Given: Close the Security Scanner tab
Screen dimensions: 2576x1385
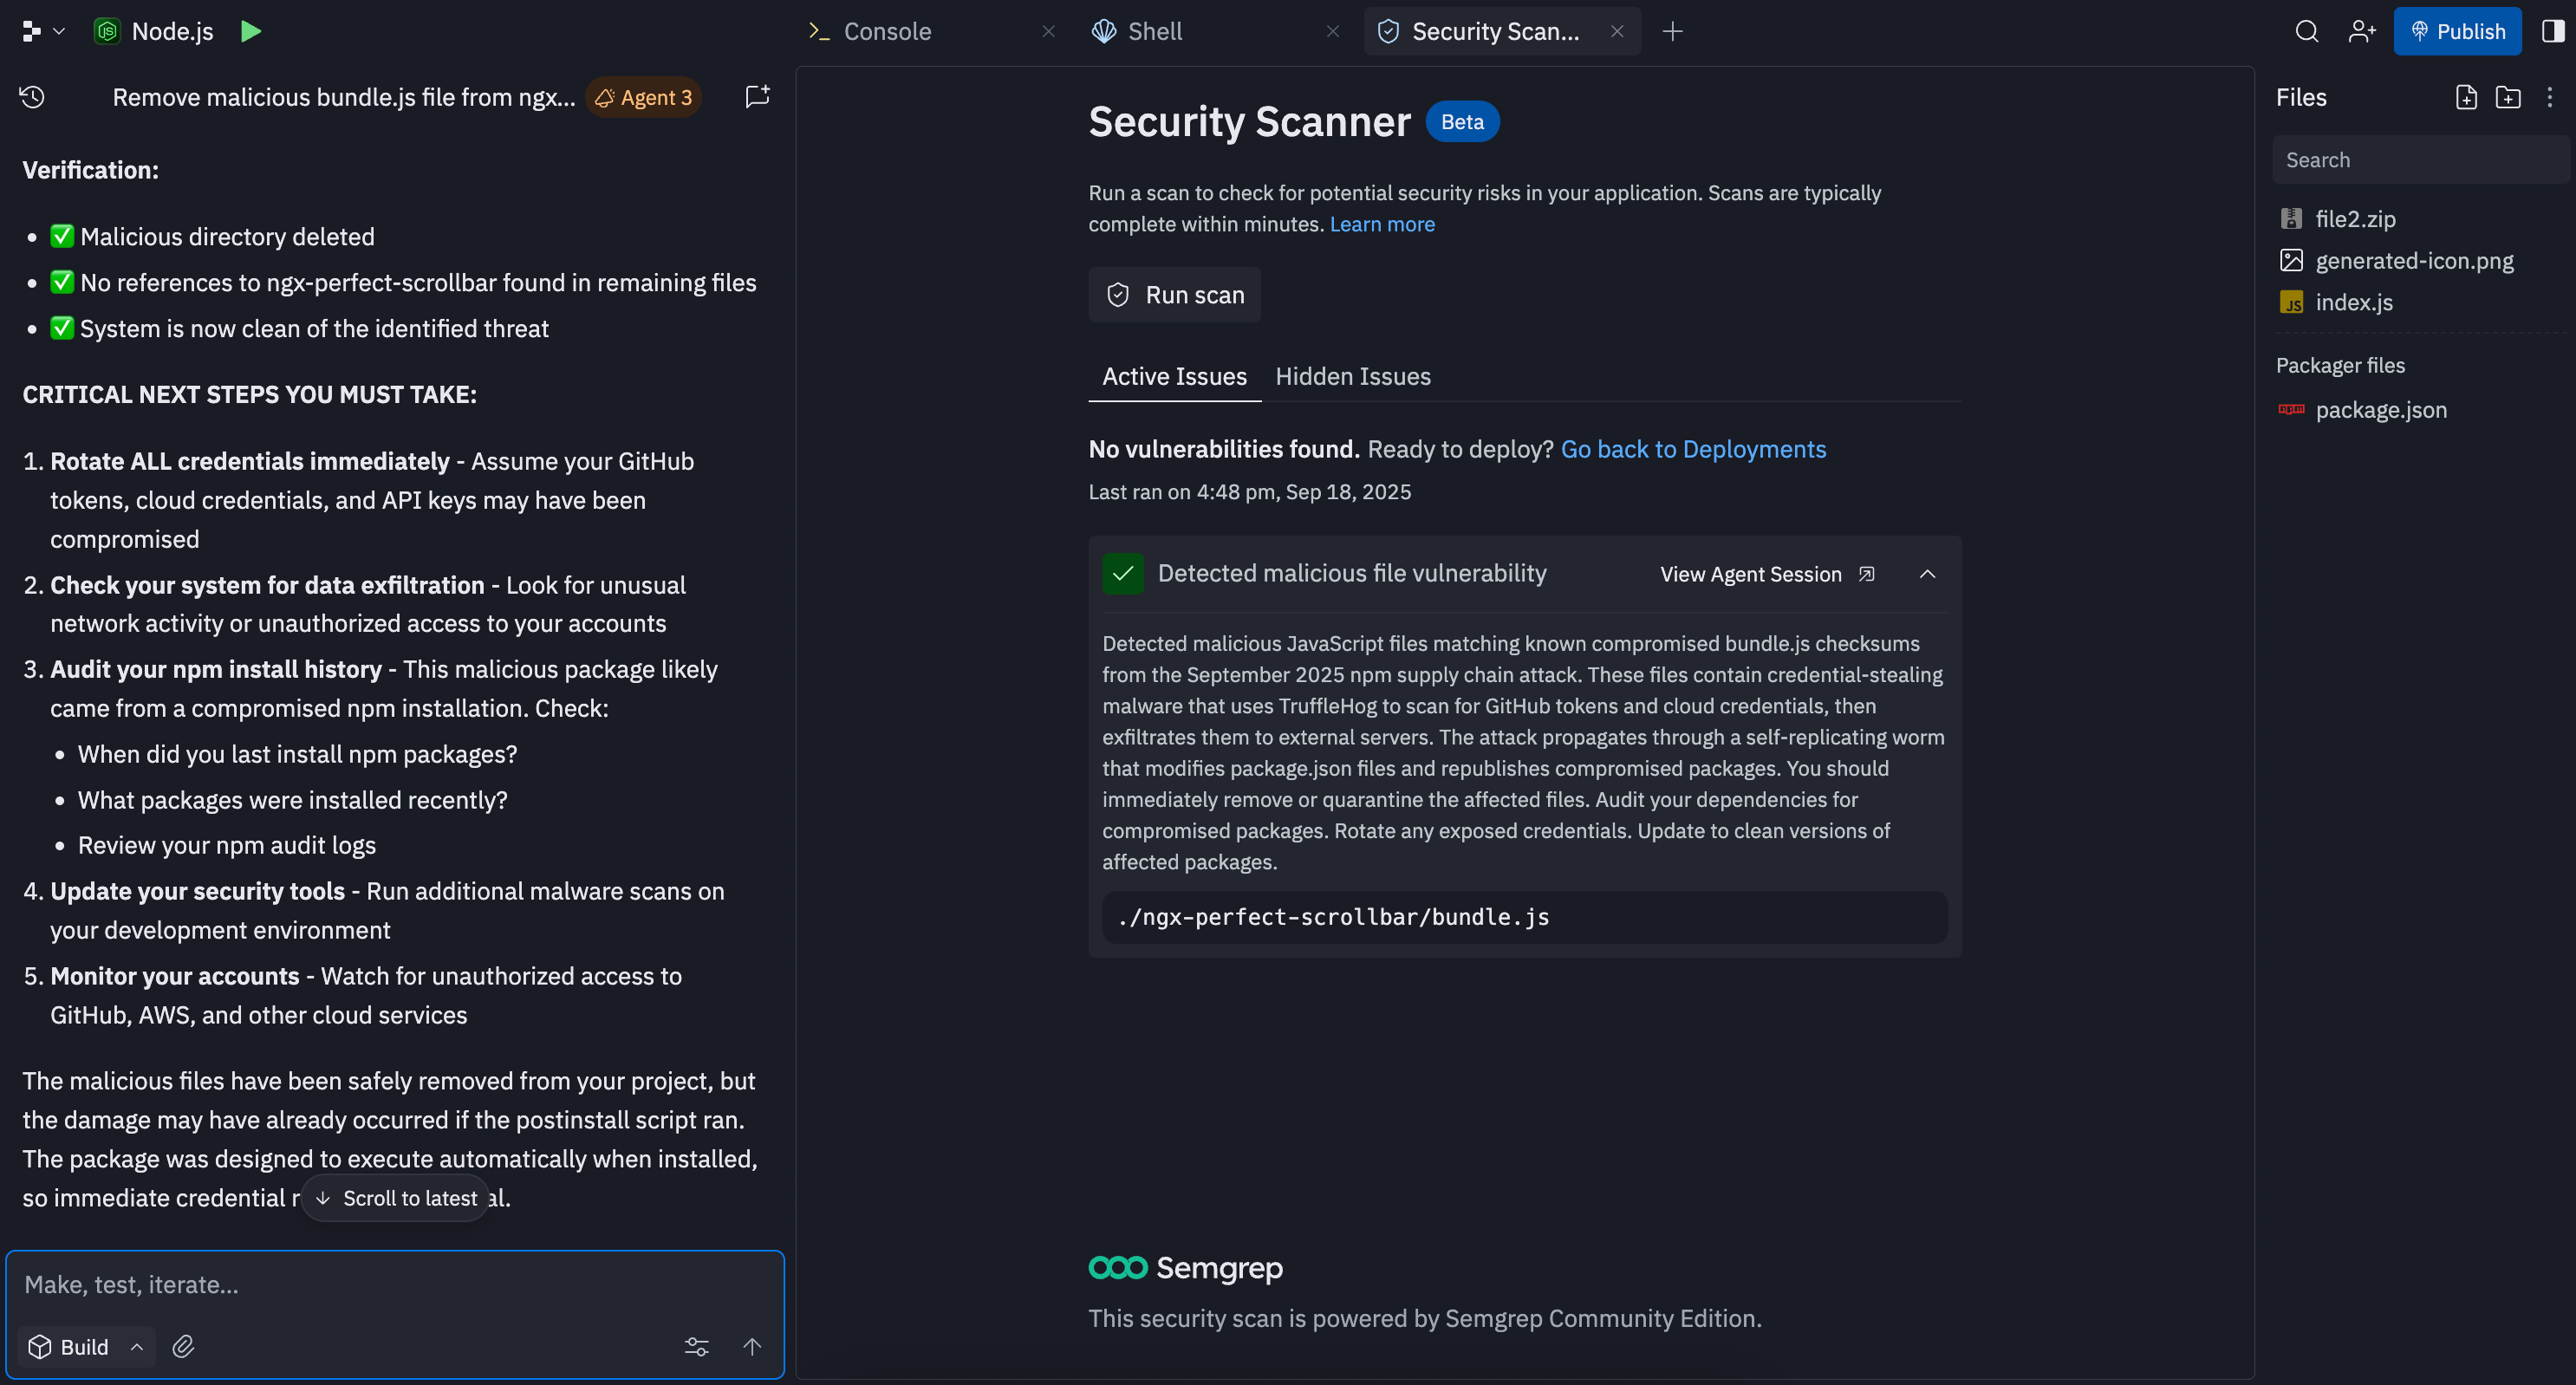Looking at the screenshot, I should point(1617,31).
